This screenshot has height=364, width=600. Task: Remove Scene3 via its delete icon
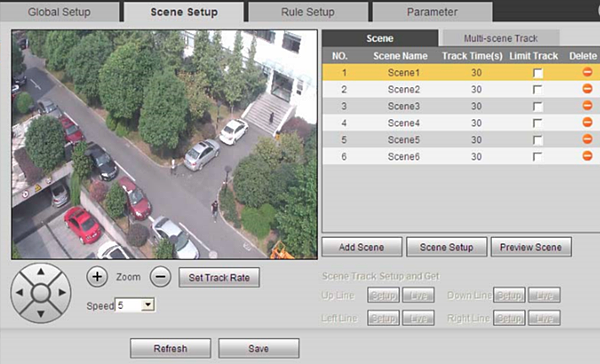[x=587, y=106]
